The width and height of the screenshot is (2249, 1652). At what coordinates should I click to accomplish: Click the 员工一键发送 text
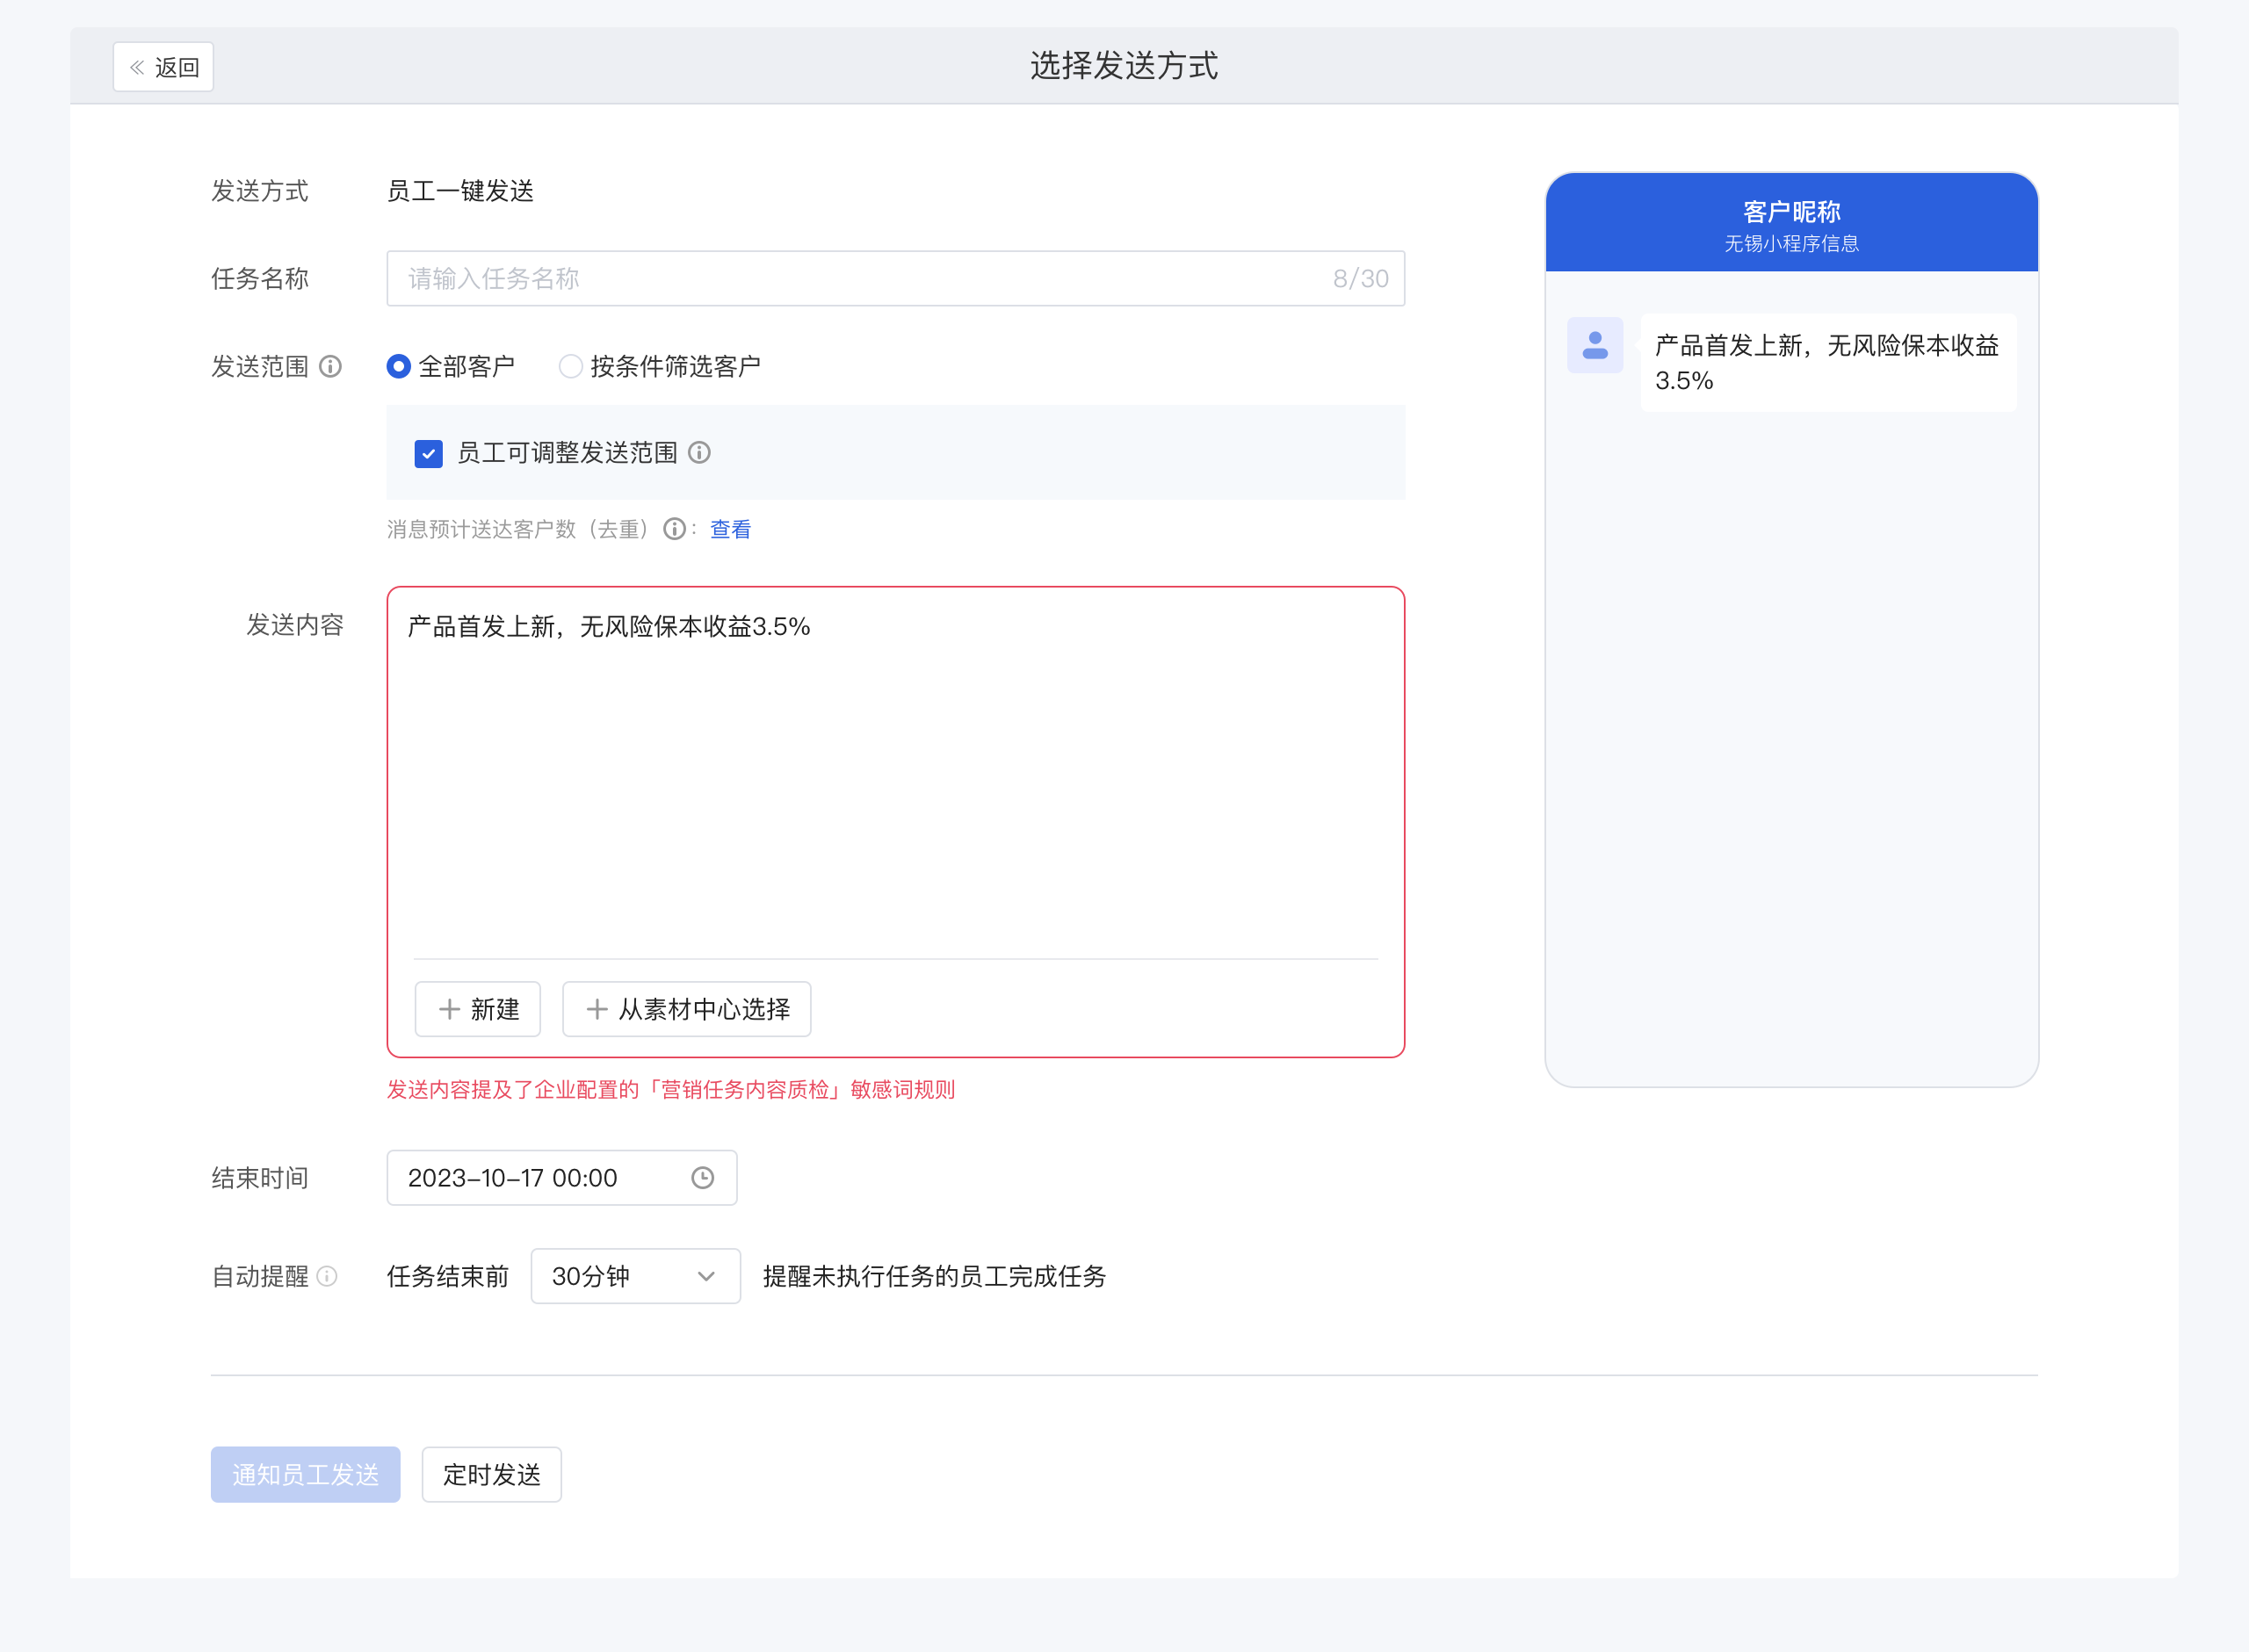[461, 191]
